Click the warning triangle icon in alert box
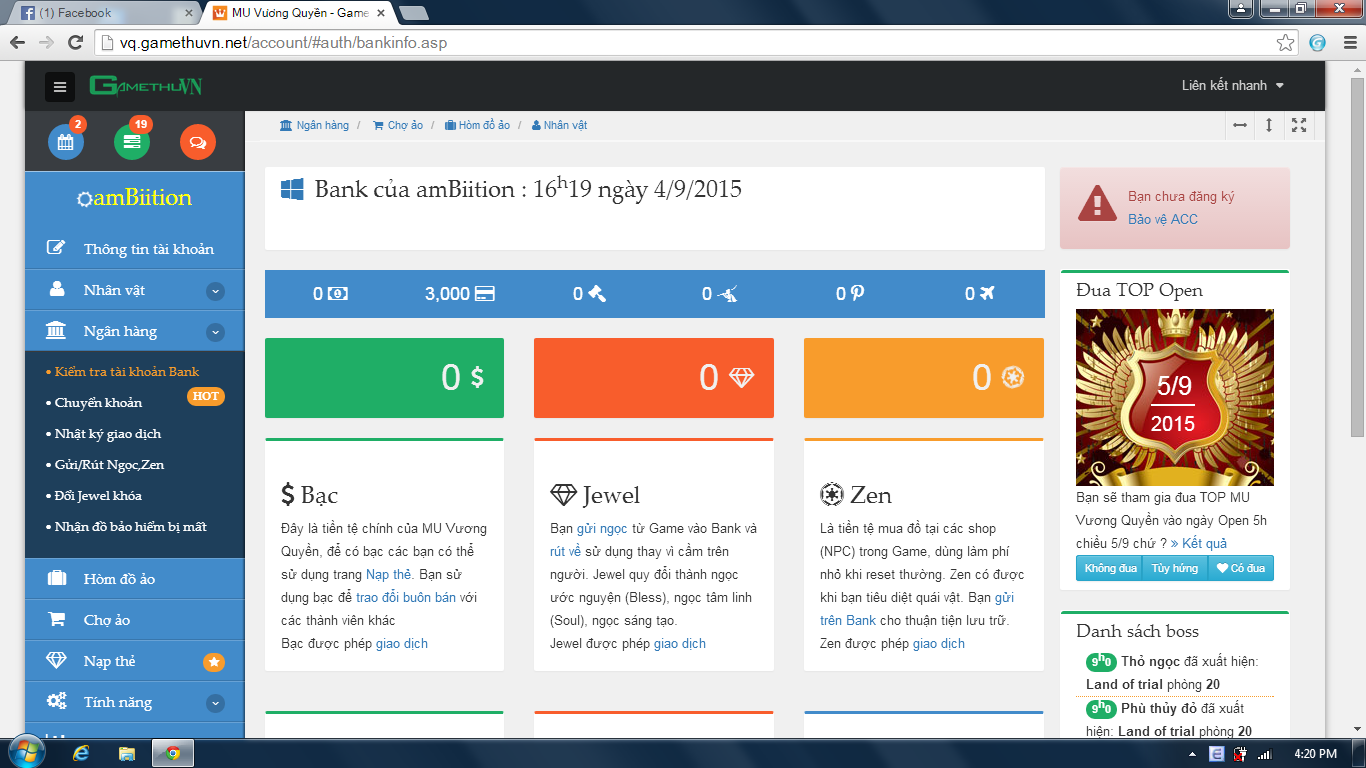 point(1097,203)
